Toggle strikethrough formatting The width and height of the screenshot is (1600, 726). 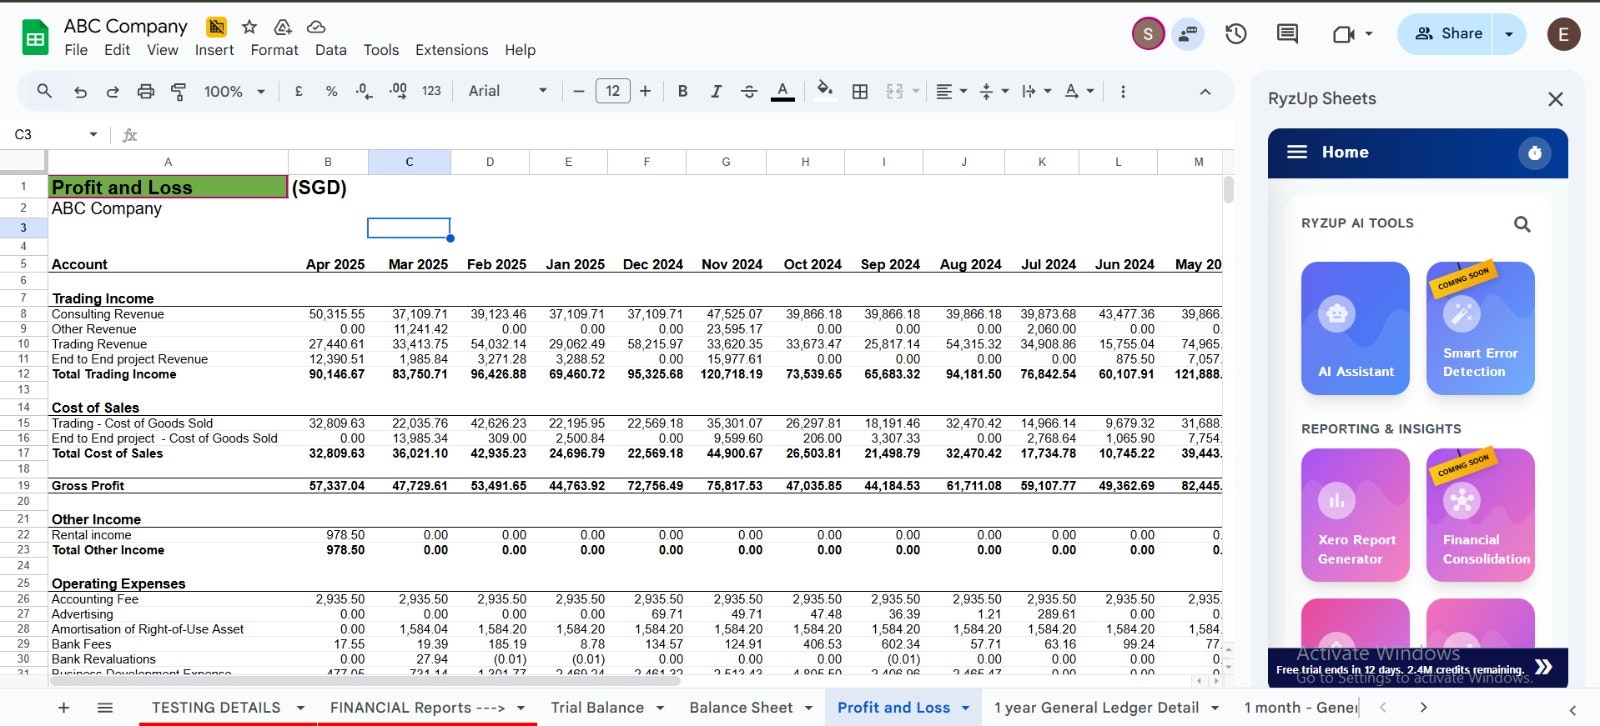(749, 91)
